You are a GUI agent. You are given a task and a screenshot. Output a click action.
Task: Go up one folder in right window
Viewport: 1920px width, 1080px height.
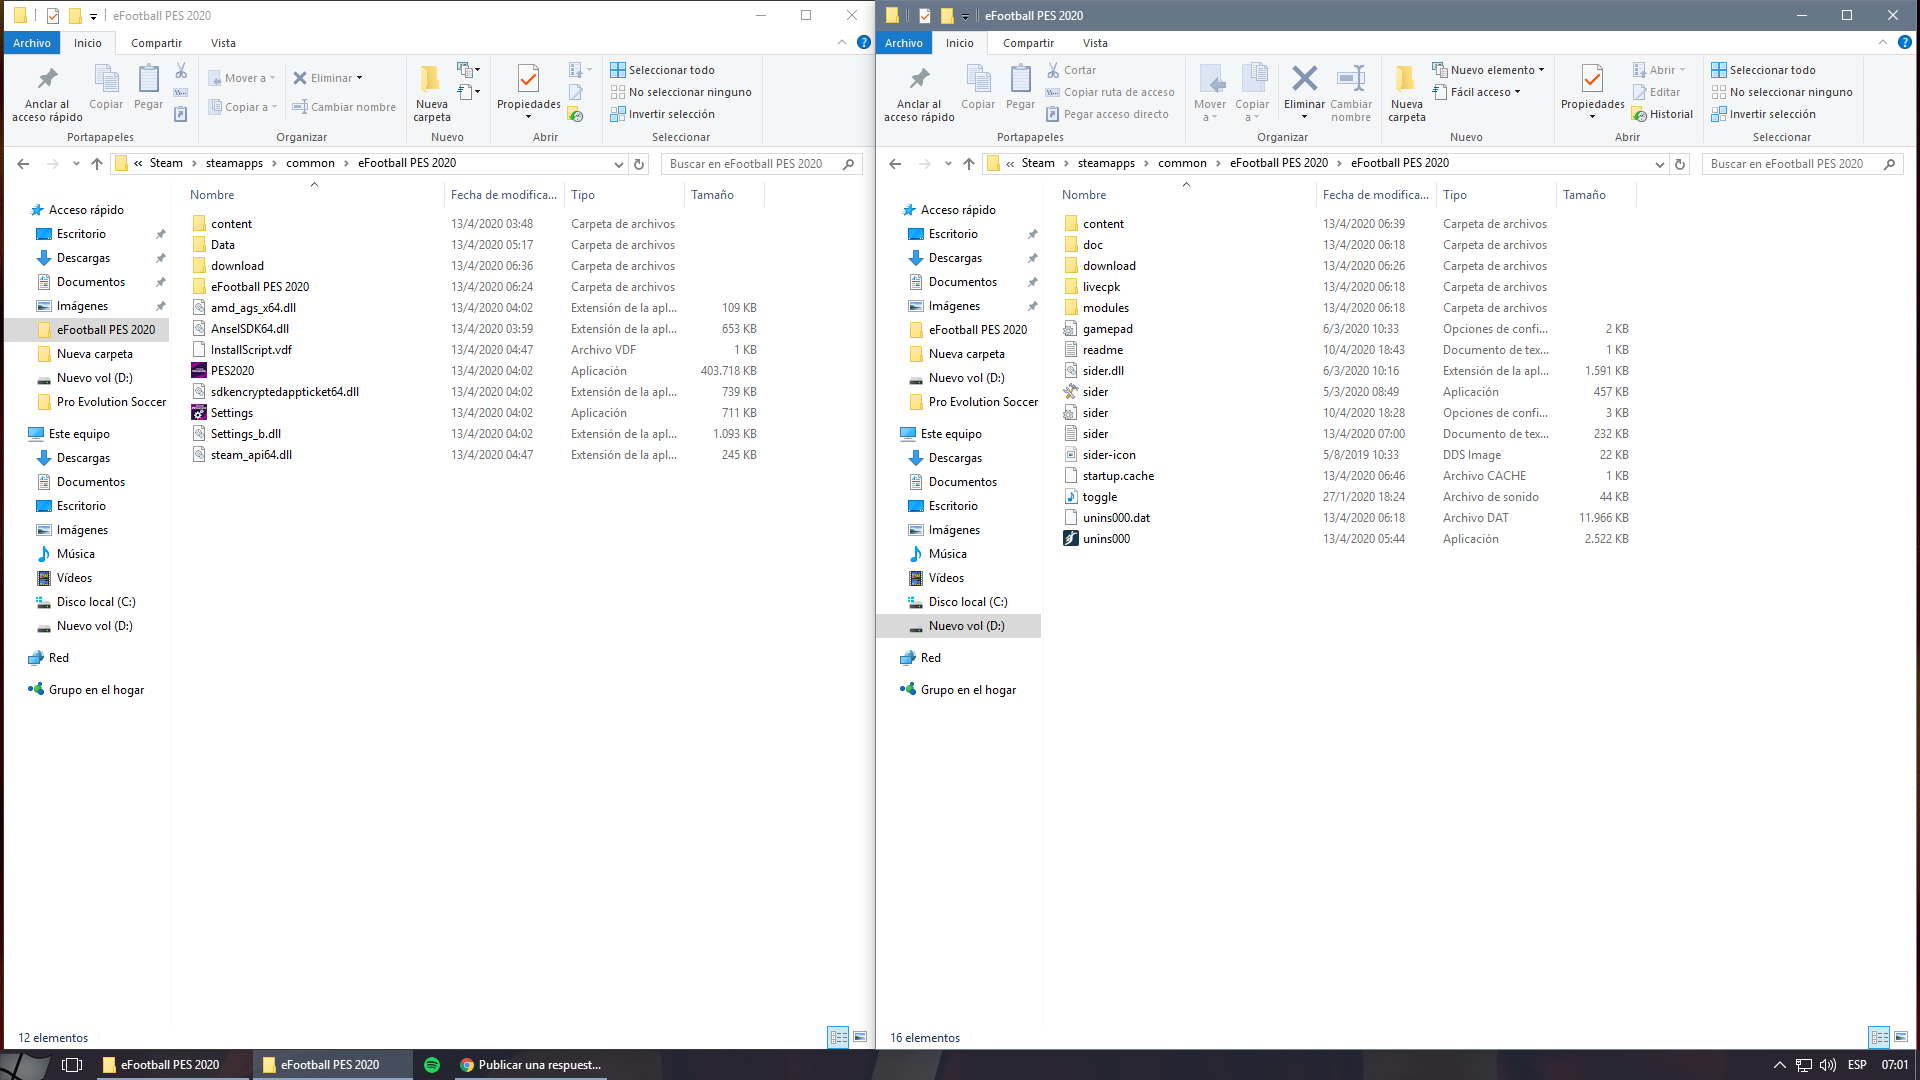[969, 164]
